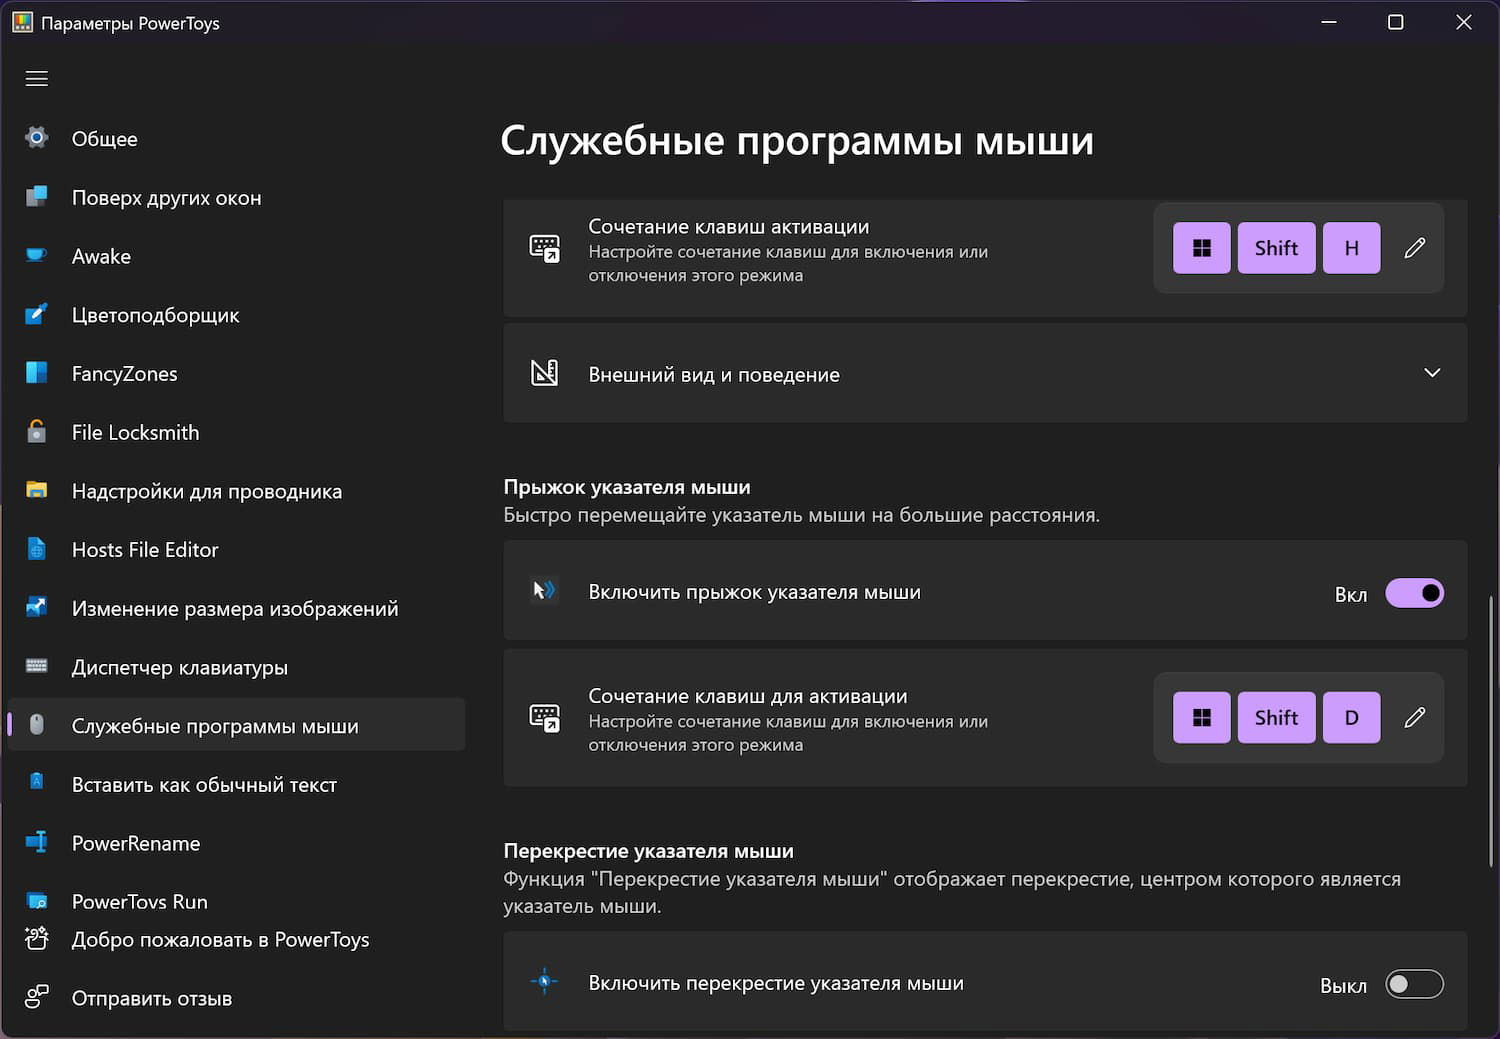The height and width of the screenshot is (1039, 1500).
Task: Edit the Win+Shift+H shortcut with the pencil
Action: [x=1414, y=248]
